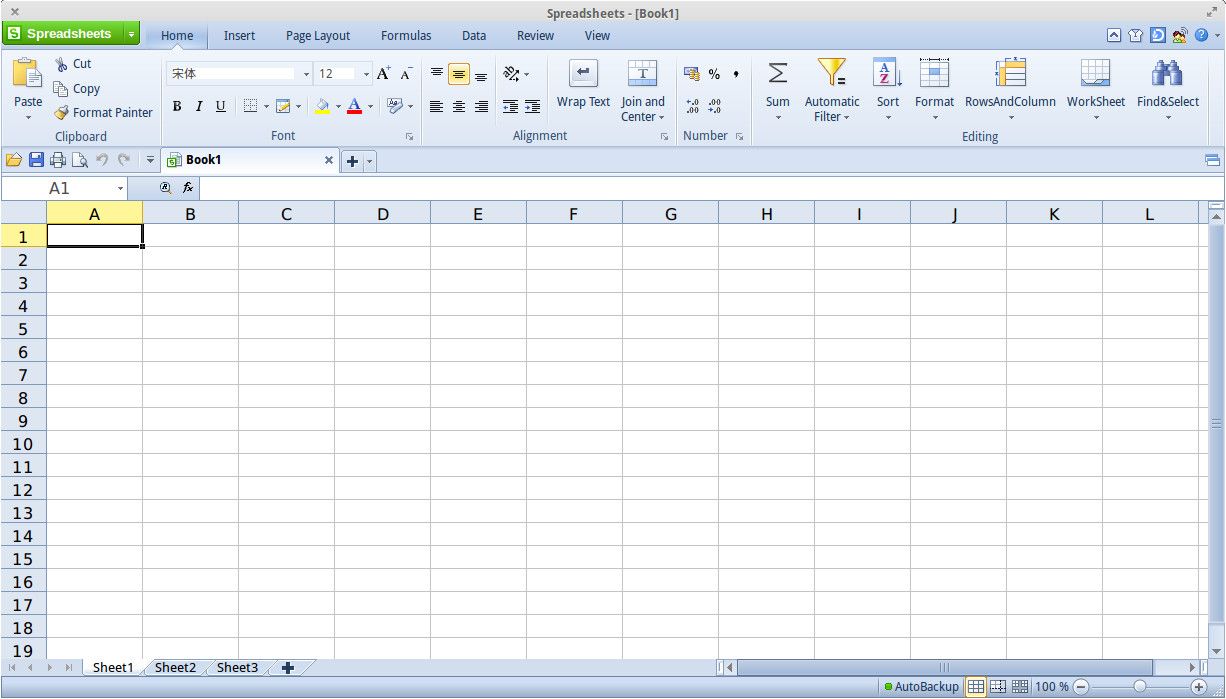Apply percent style to cell
Viewport: 1226px width, 699px height.
pos(714,74)
